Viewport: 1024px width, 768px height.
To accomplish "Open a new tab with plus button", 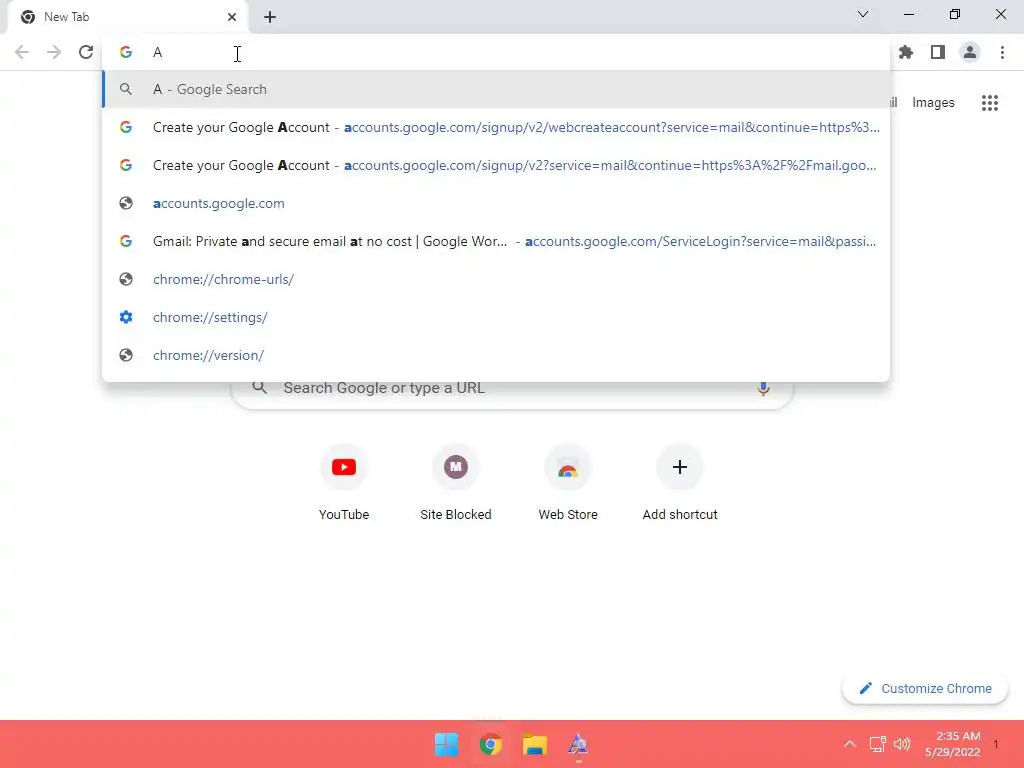I will coord(270,17).
